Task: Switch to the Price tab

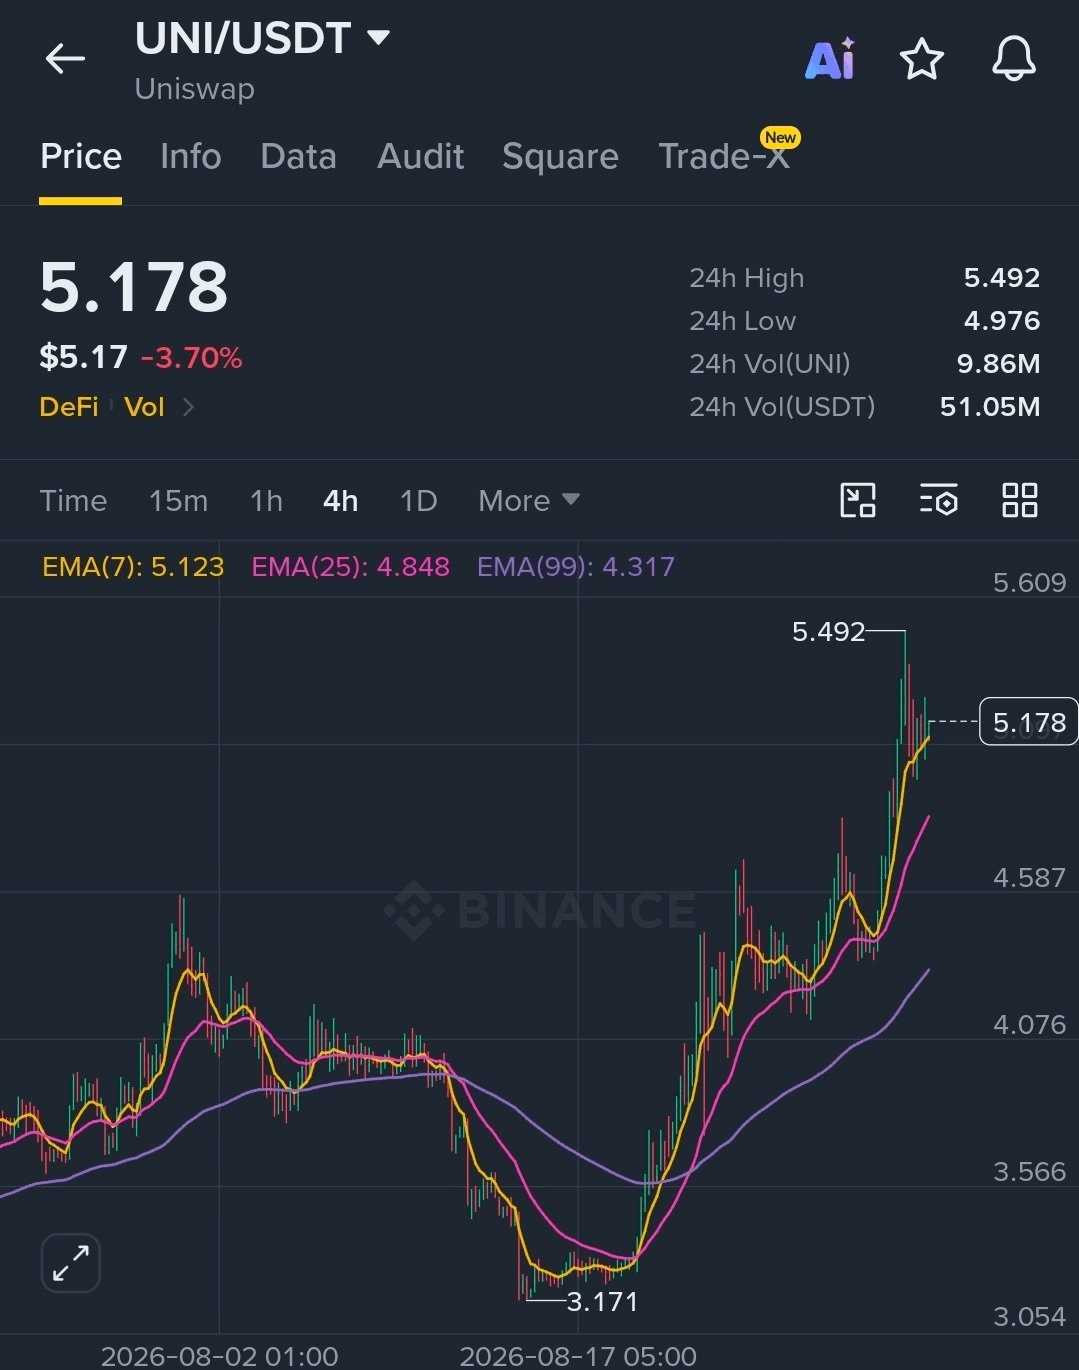Action: 81,157
